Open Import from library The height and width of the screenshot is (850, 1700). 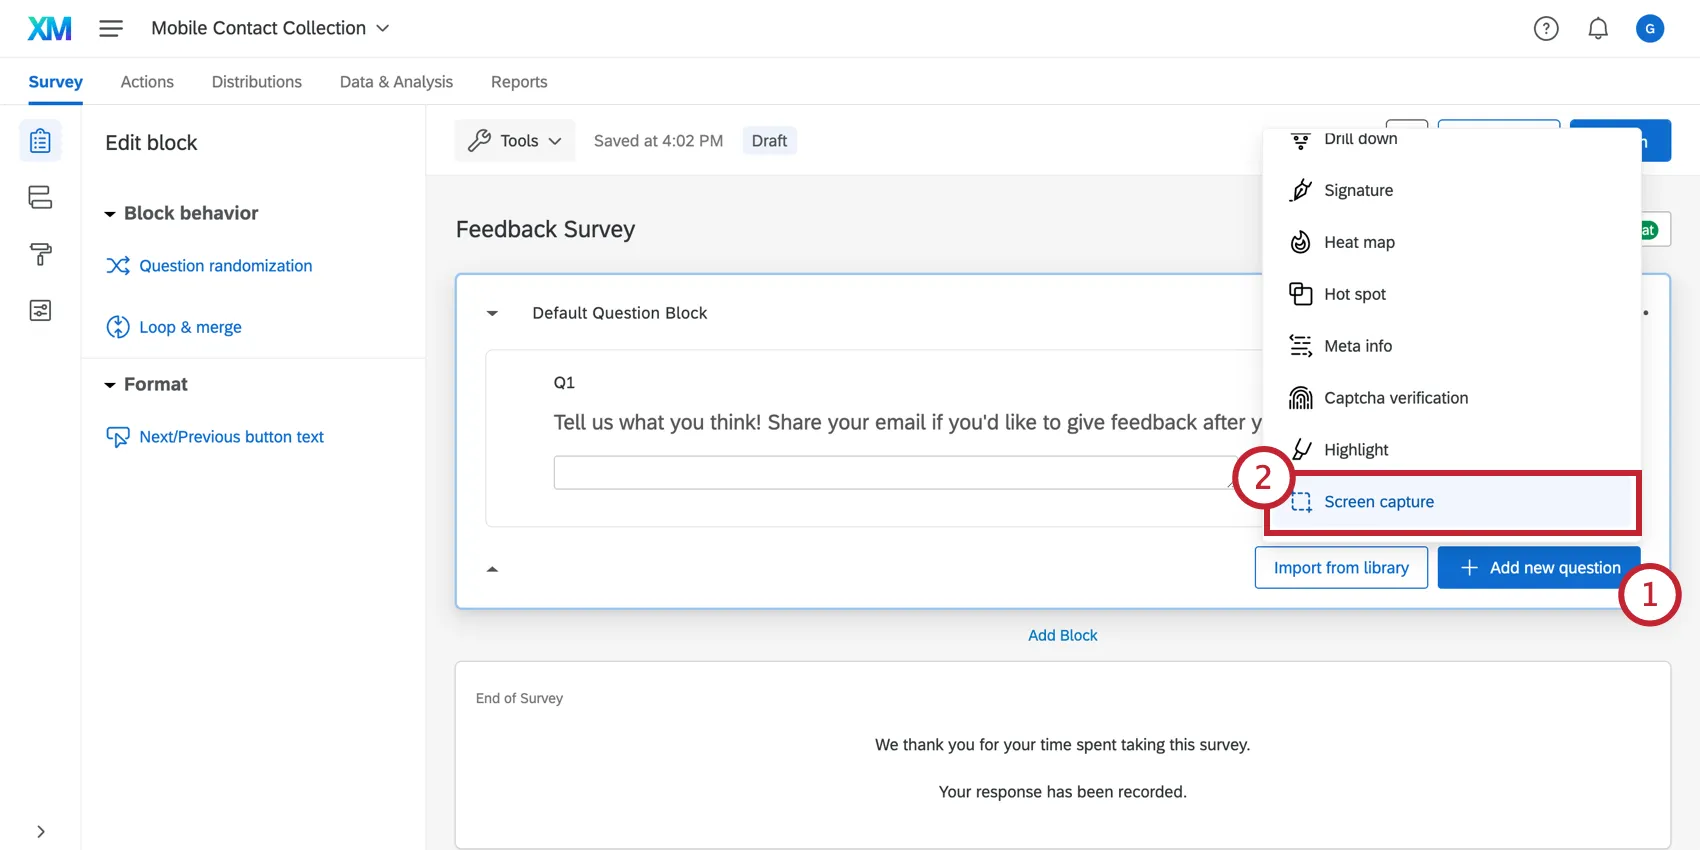click(x=1341, y=567)
